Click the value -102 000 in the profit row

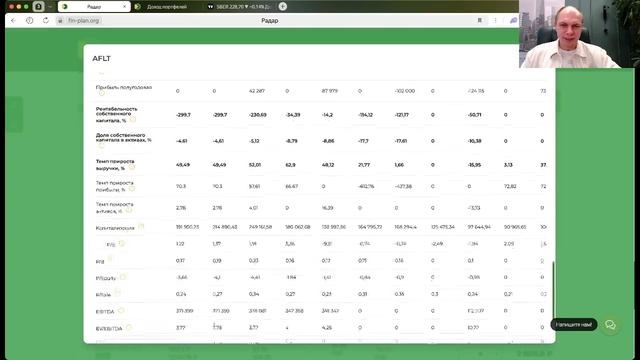click(404, 91)
